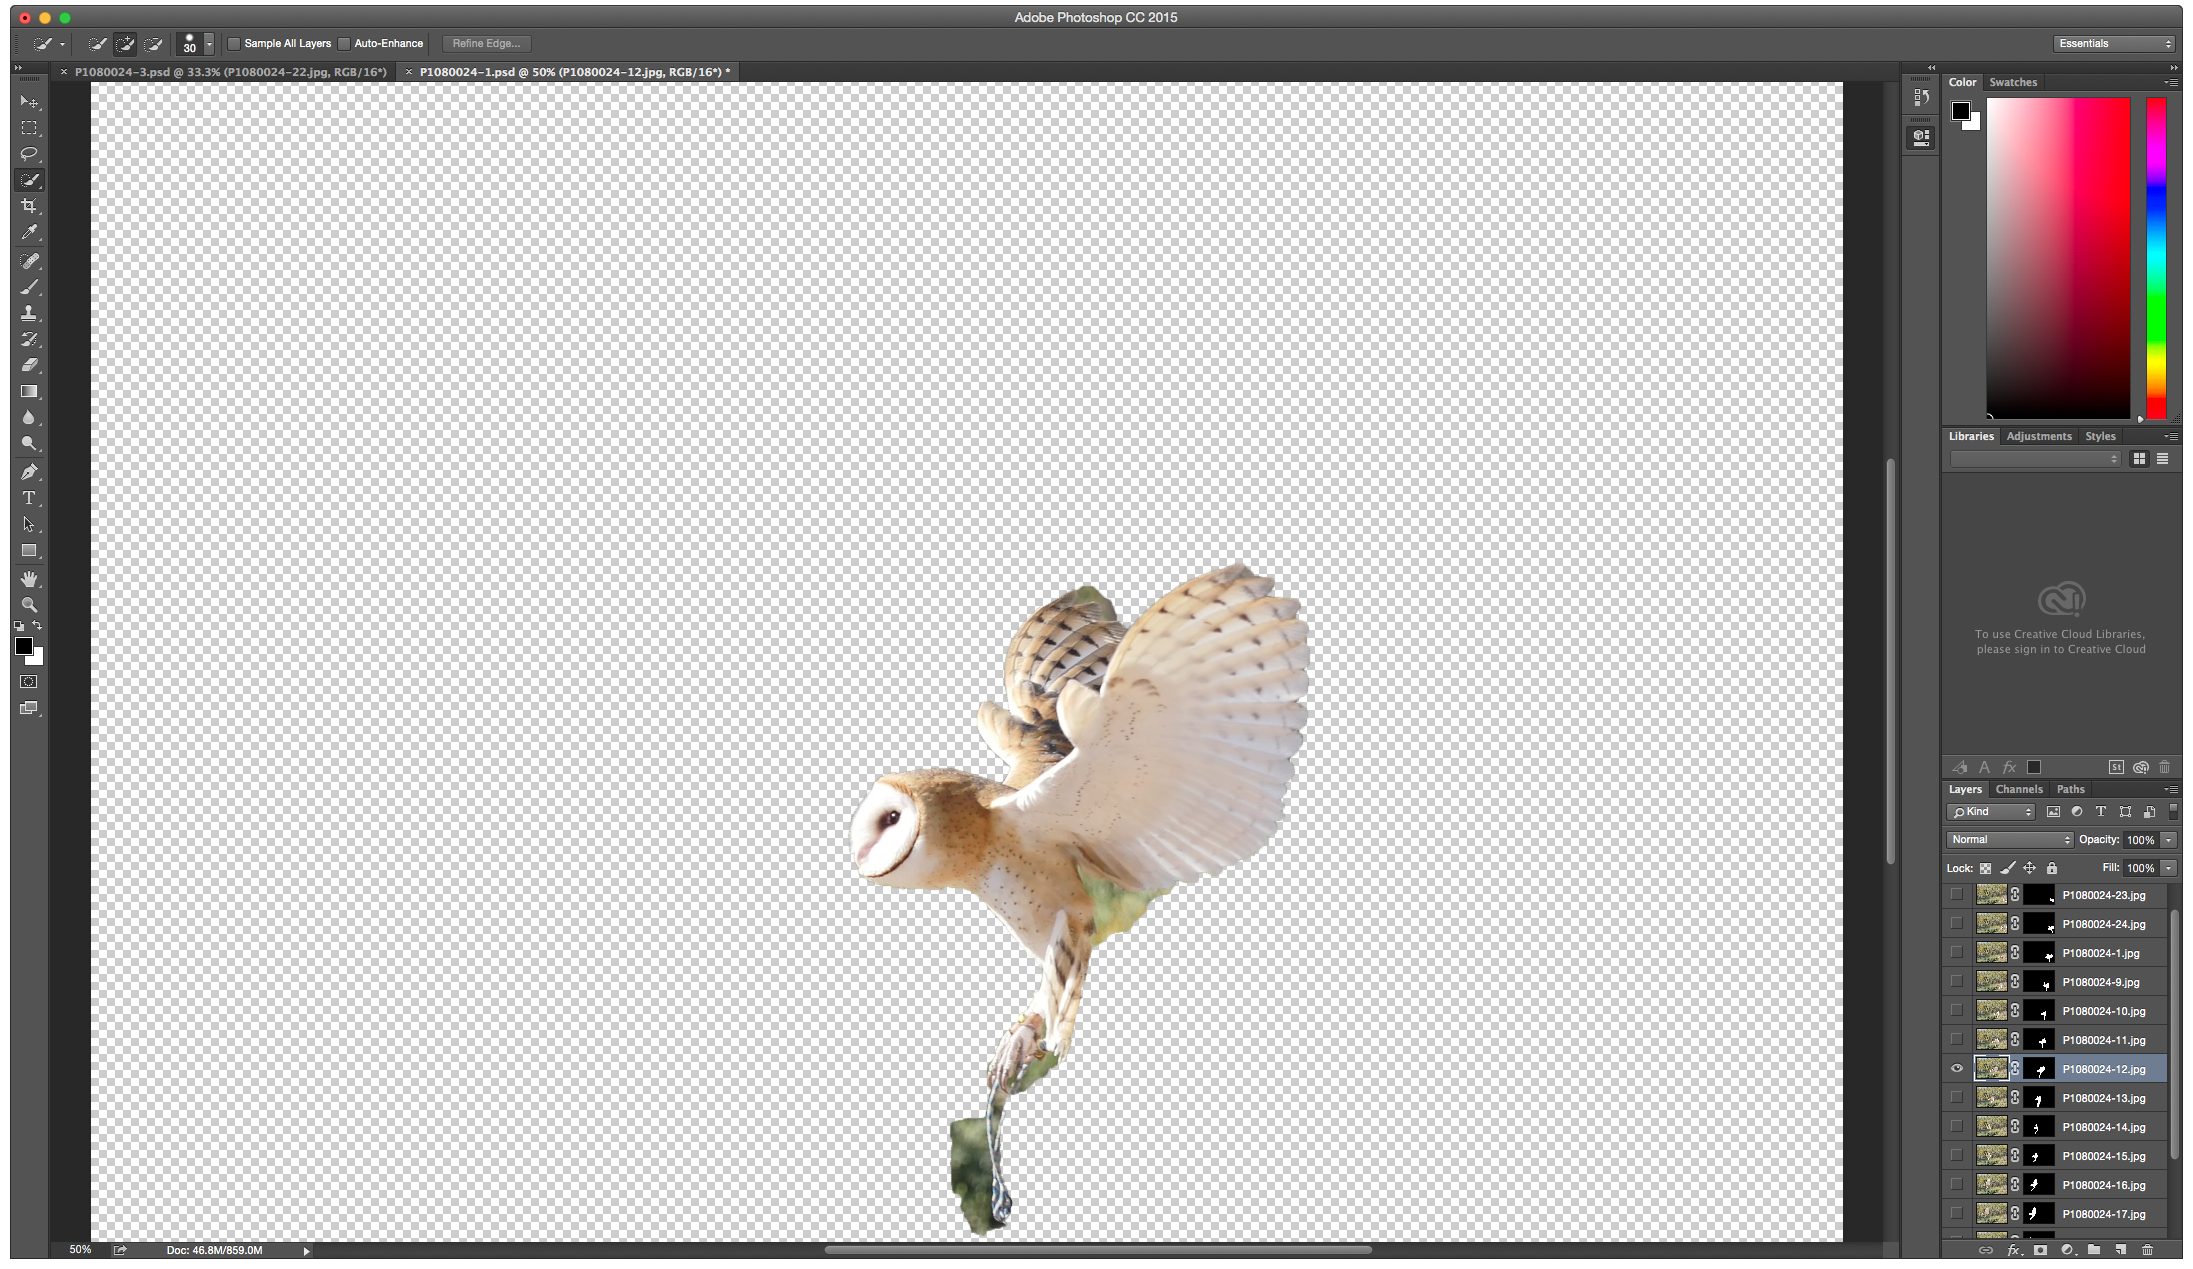Delete layer with the trash icon
The image size is (2193, 1269).
2147,1250
